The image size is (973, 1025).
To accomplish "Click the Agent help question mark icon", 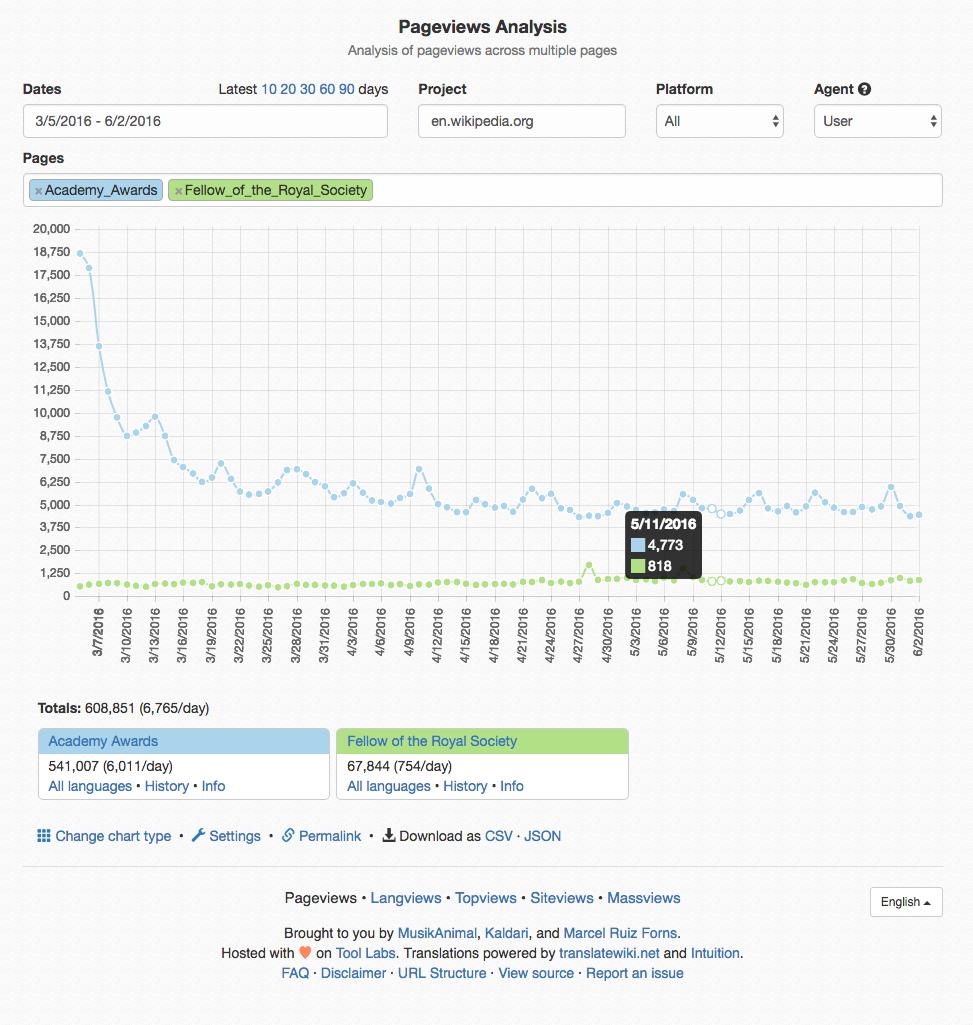I will click(864, 89).
